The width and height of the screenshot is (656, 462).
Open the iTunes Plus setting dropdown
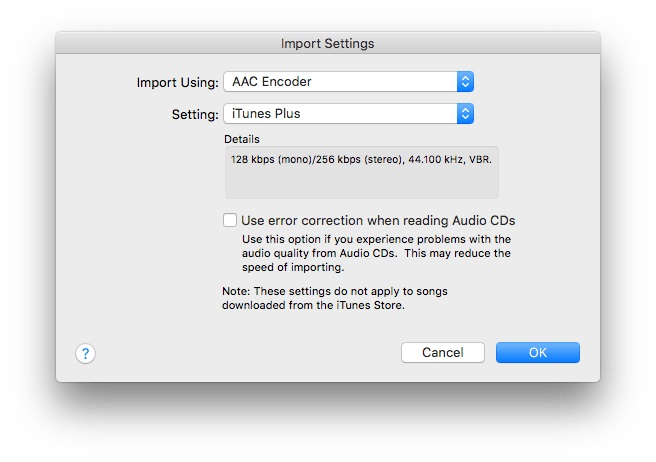point(348,113)
